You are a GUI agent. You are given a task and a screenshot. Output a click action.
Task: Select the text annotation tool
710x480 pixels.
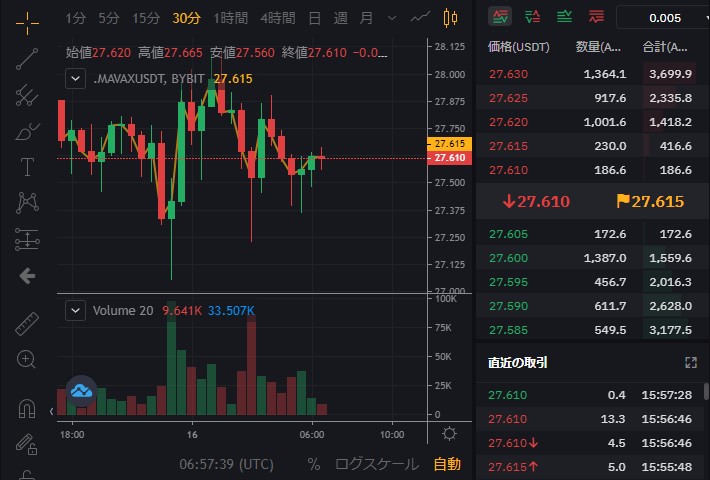click(x=27, y=166)
